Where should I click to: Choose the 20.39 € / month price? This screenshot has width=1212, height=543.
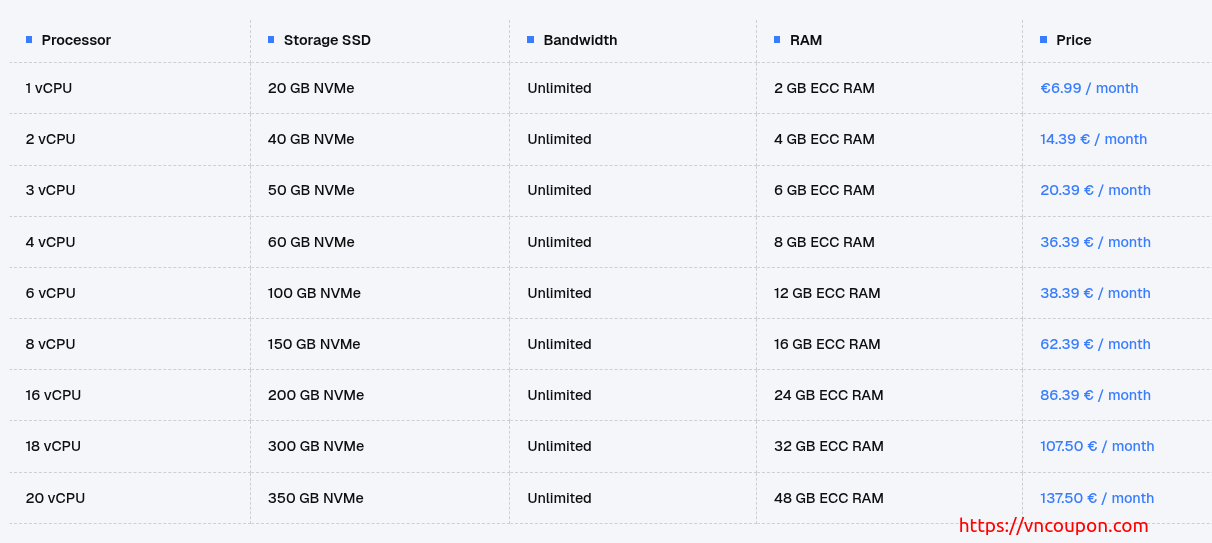point(1095,190)
